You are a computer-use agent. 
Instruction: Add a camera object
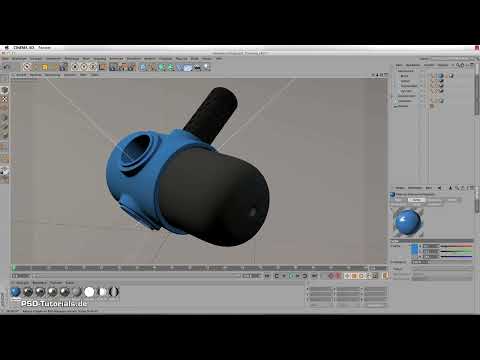[198, 68]
